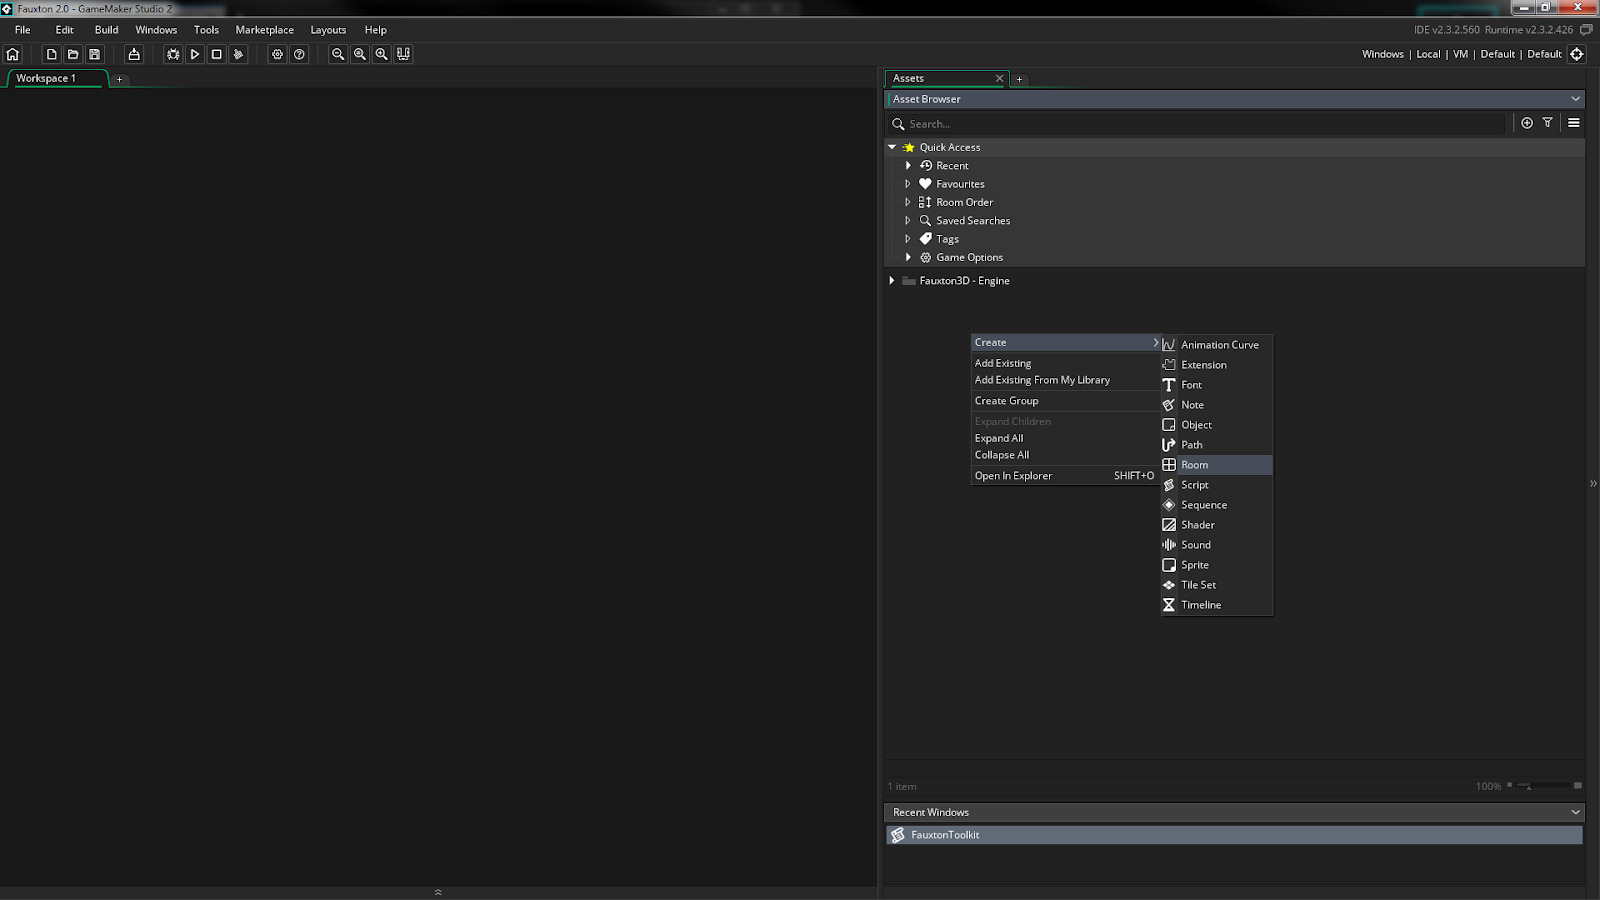The width and height of the screenshot is (1600, 900).
Task: Run the game with the play icon
Action: coord(195,54)
